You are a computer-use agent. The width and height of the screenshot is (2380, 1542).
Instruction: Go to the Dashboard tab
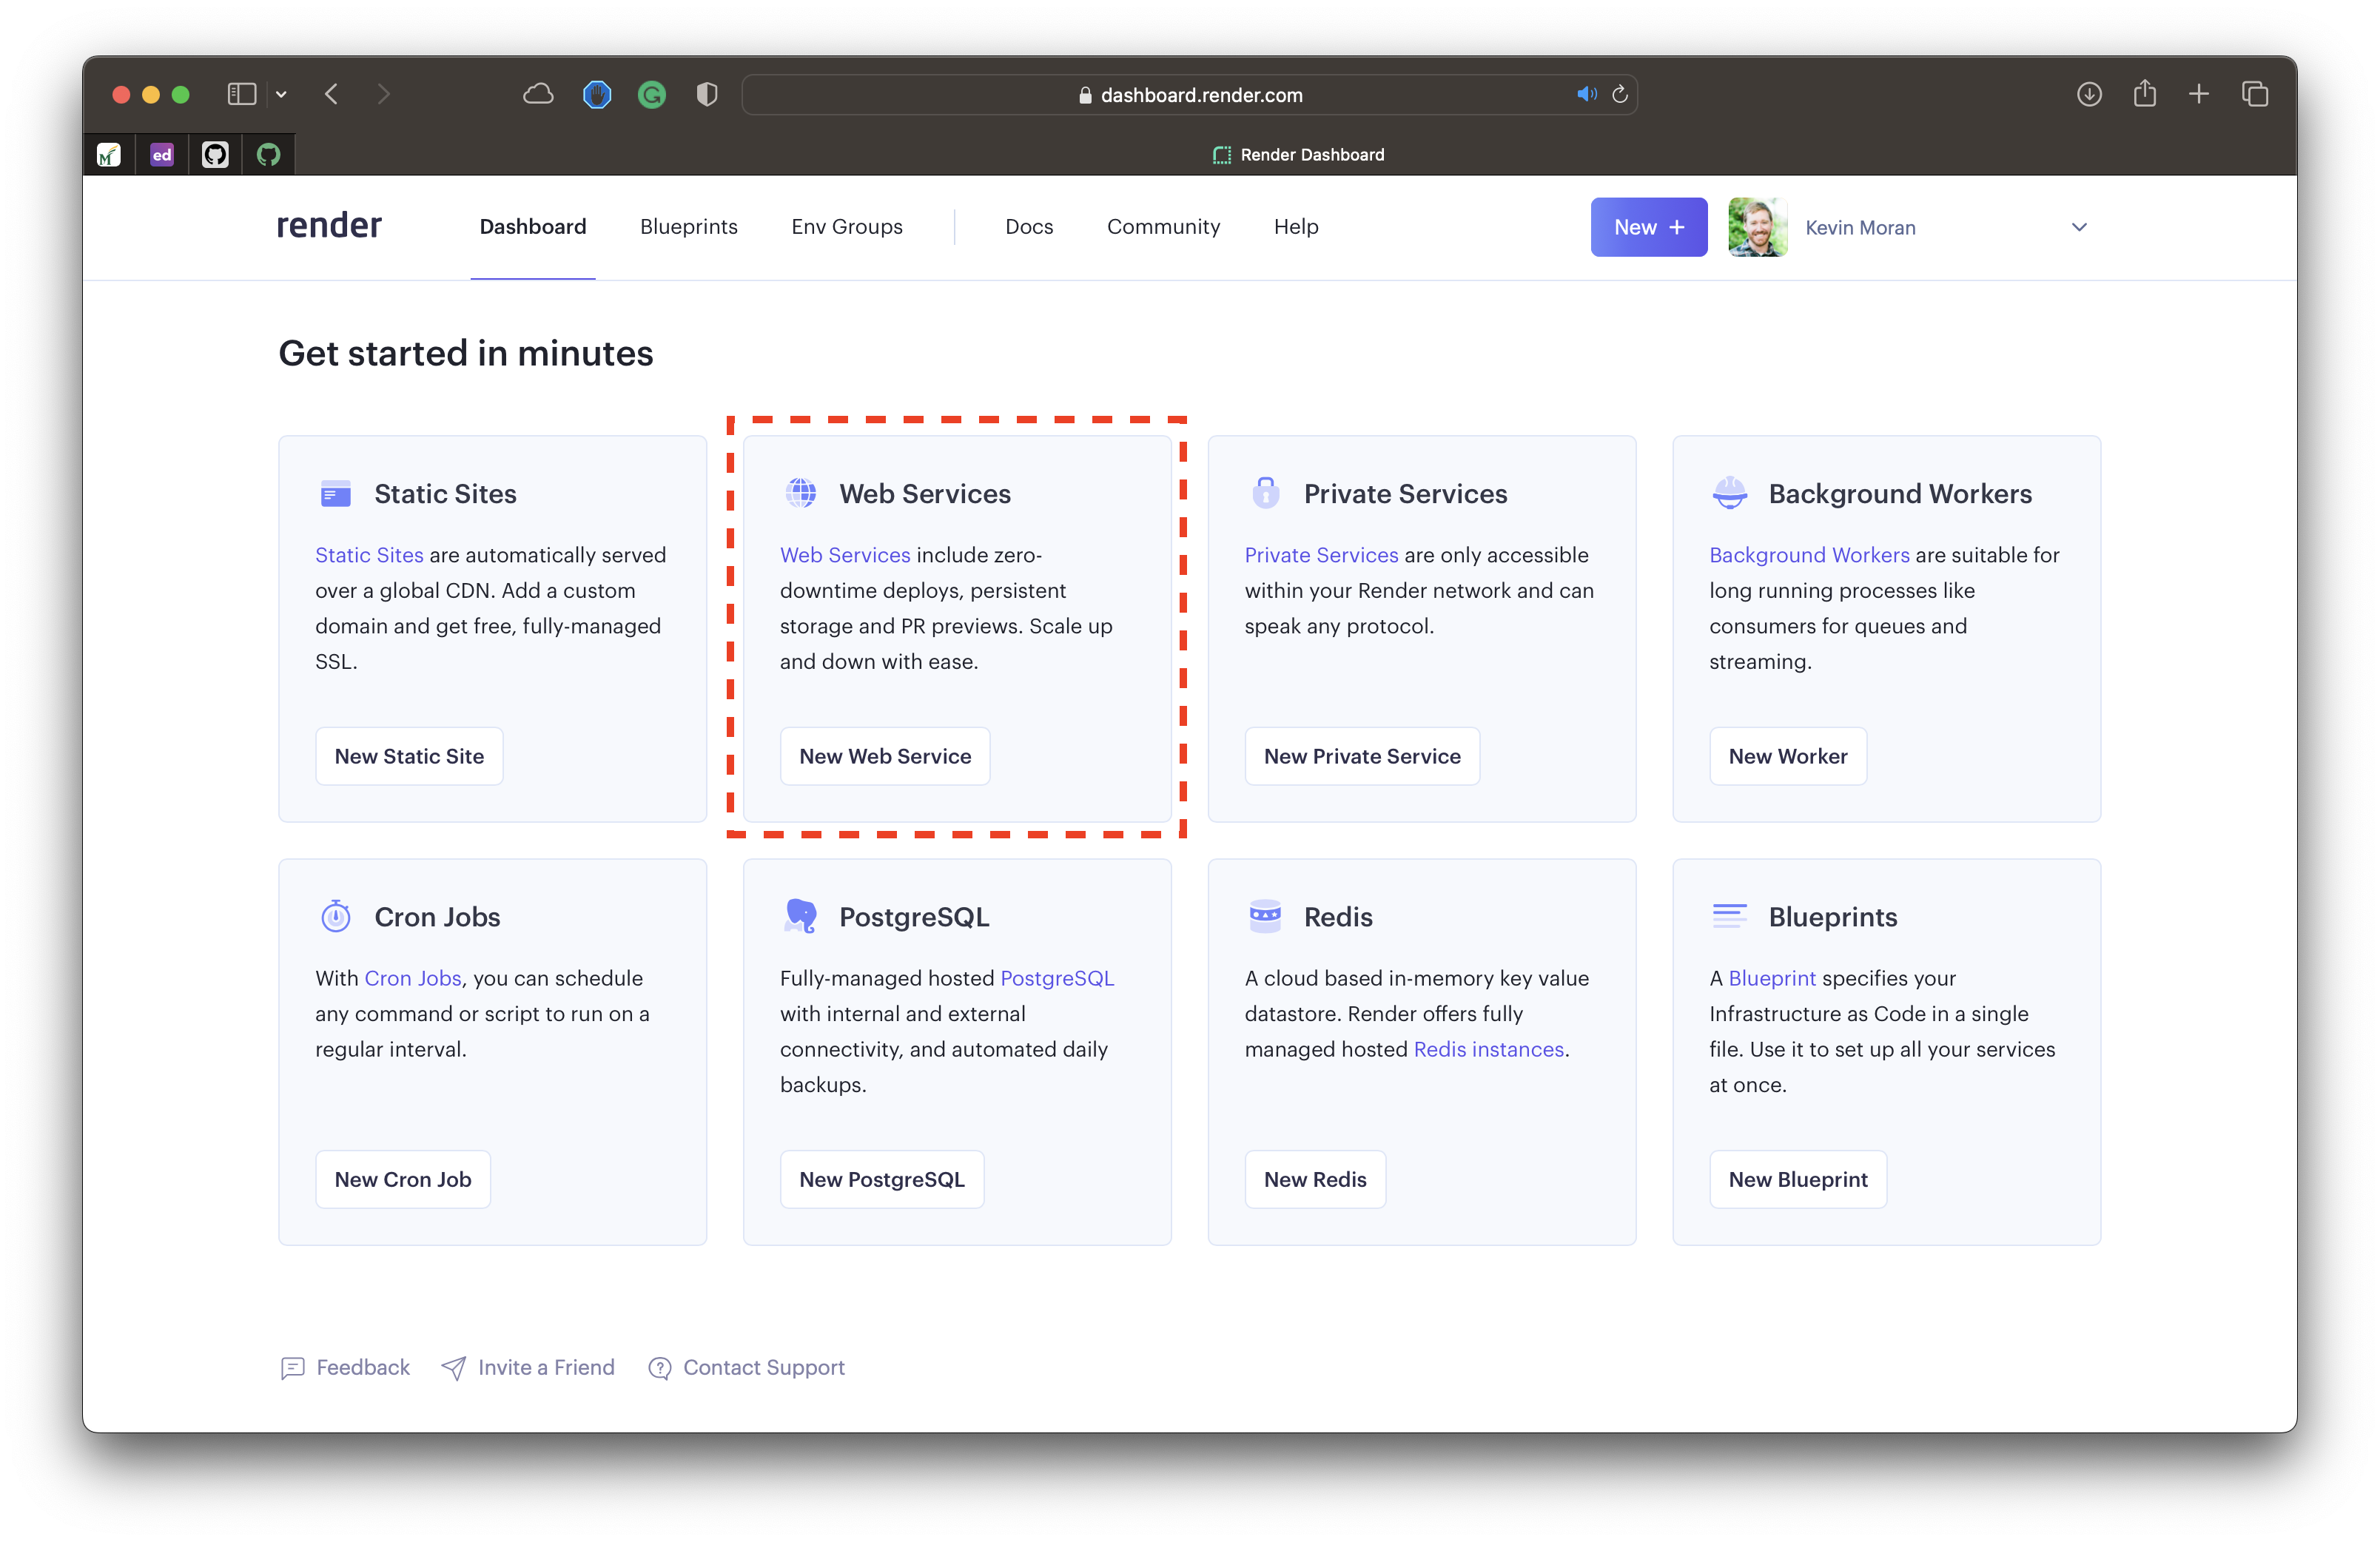pyautogui.click(x=533, y=227)
